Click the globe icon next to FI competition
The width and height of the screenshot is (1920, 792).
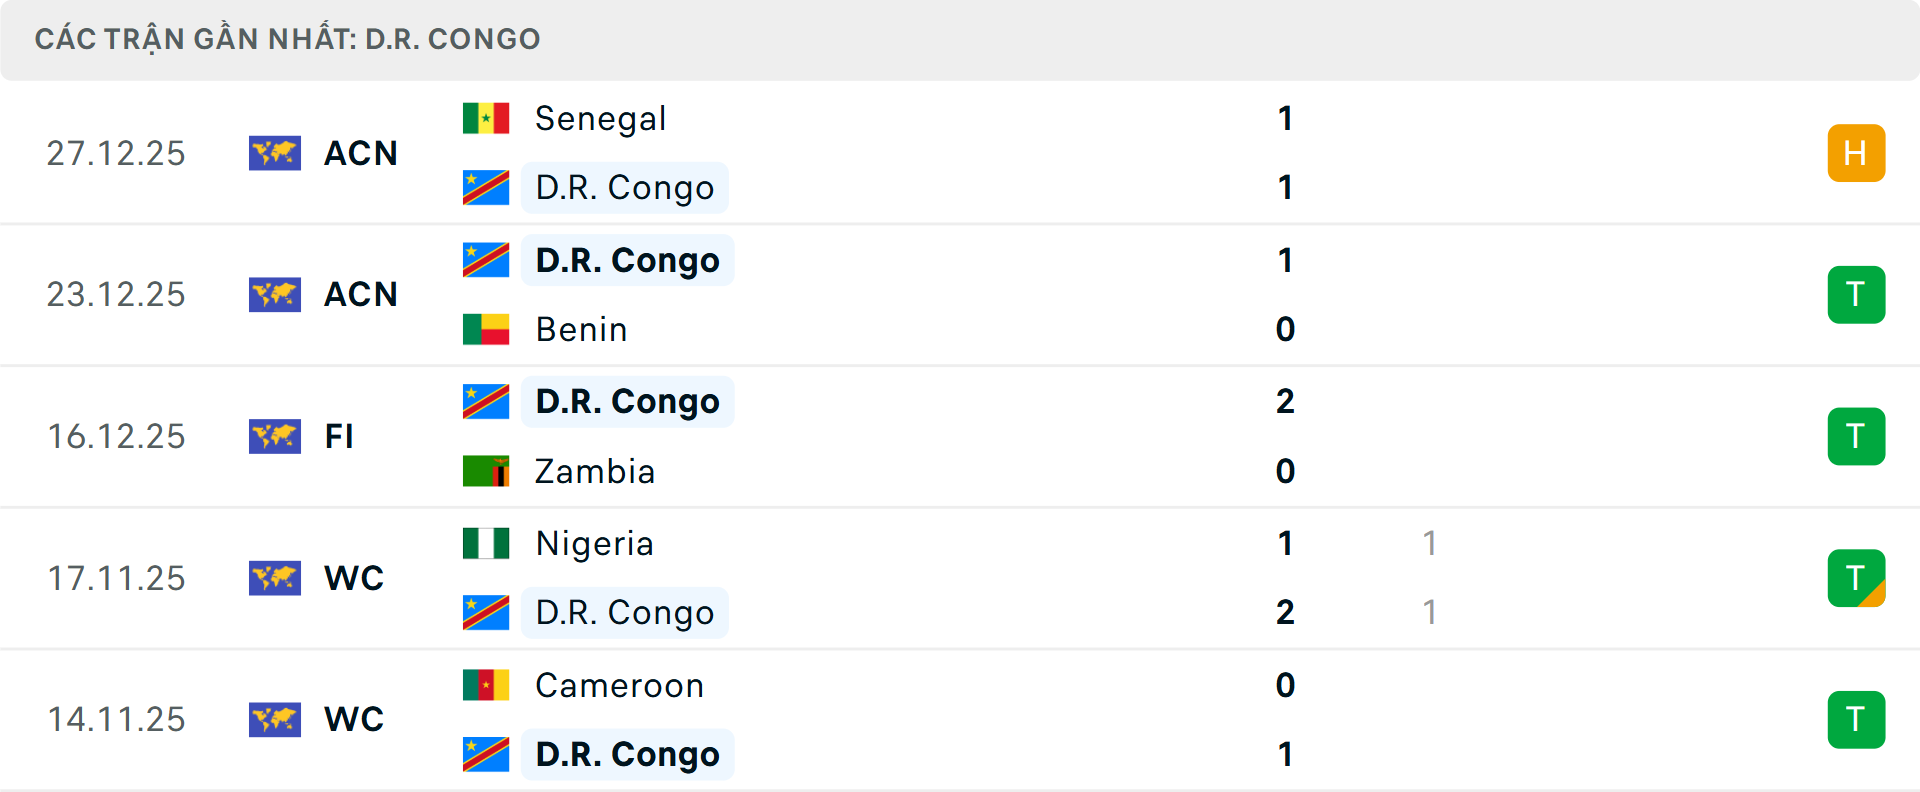coord(275,436)
